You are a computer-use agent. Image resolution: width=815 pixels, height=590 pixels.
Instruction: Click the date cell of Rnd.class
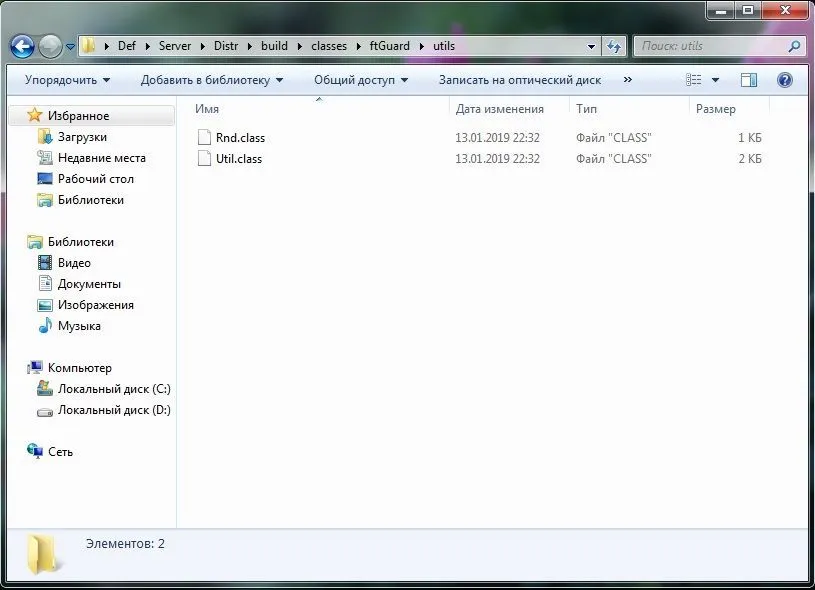click(497, 138)
